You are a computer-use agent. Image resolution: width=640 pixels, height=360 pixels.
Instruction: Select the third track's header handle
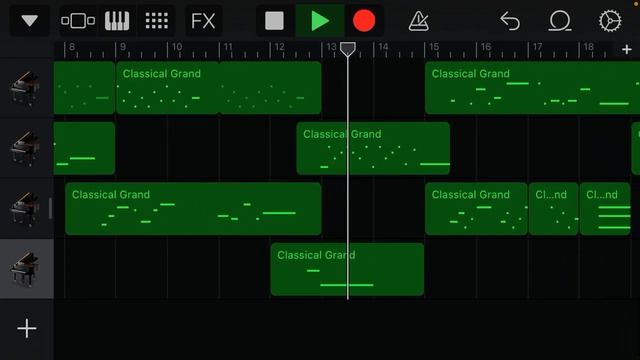coord(50,209)
